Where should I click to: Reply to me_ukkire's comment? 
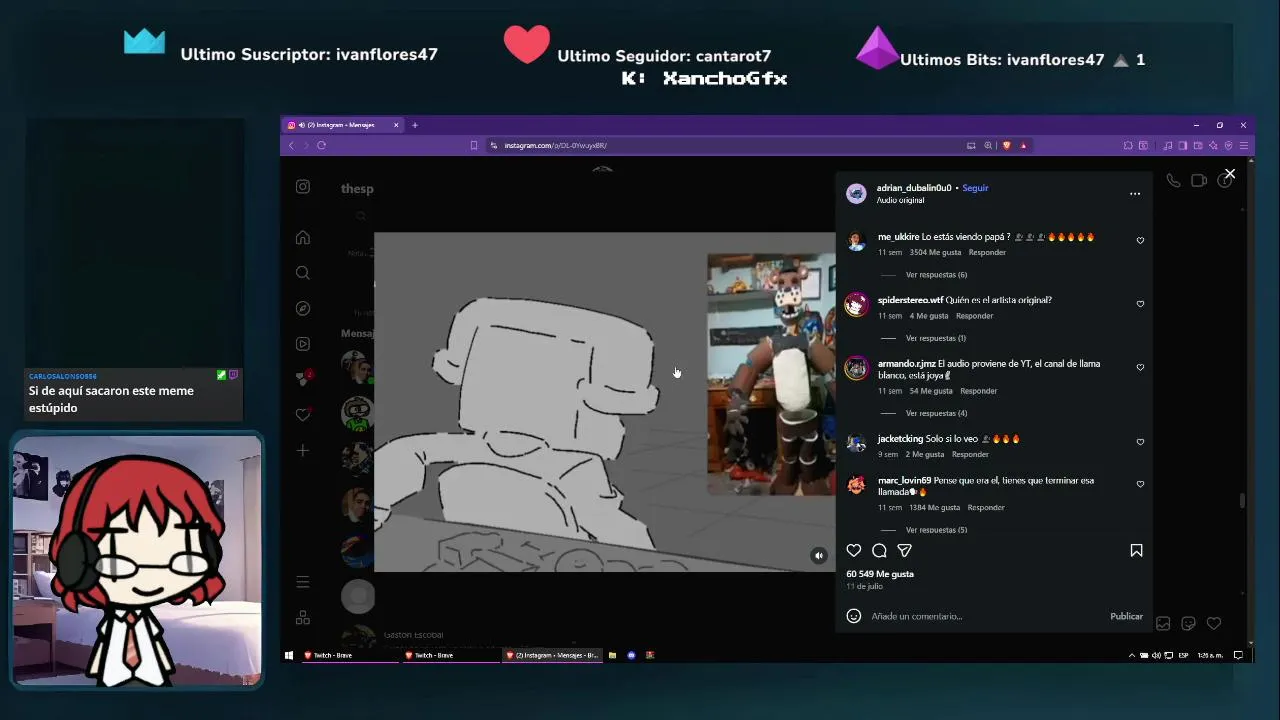click(987, 252)
